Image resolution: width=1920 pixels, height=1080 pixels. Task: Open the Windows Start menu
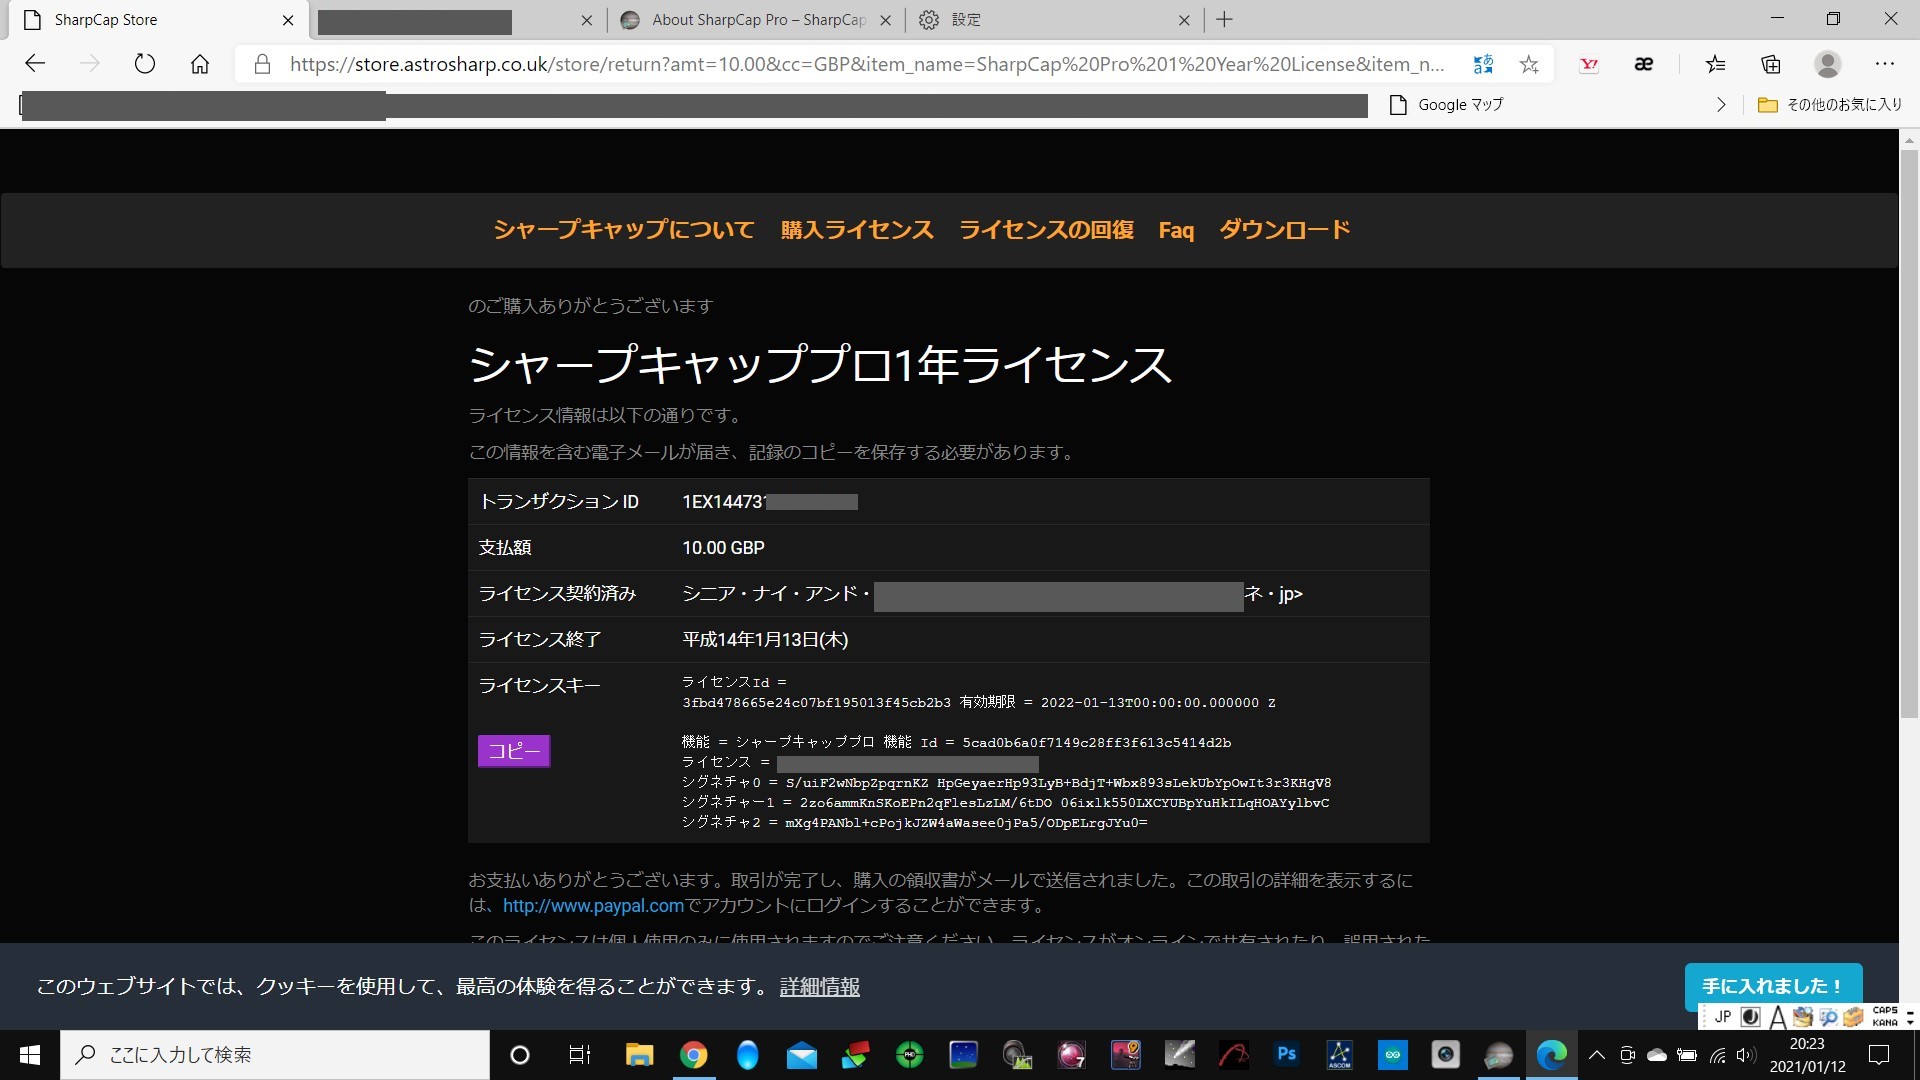click(x=30, y=1055)
